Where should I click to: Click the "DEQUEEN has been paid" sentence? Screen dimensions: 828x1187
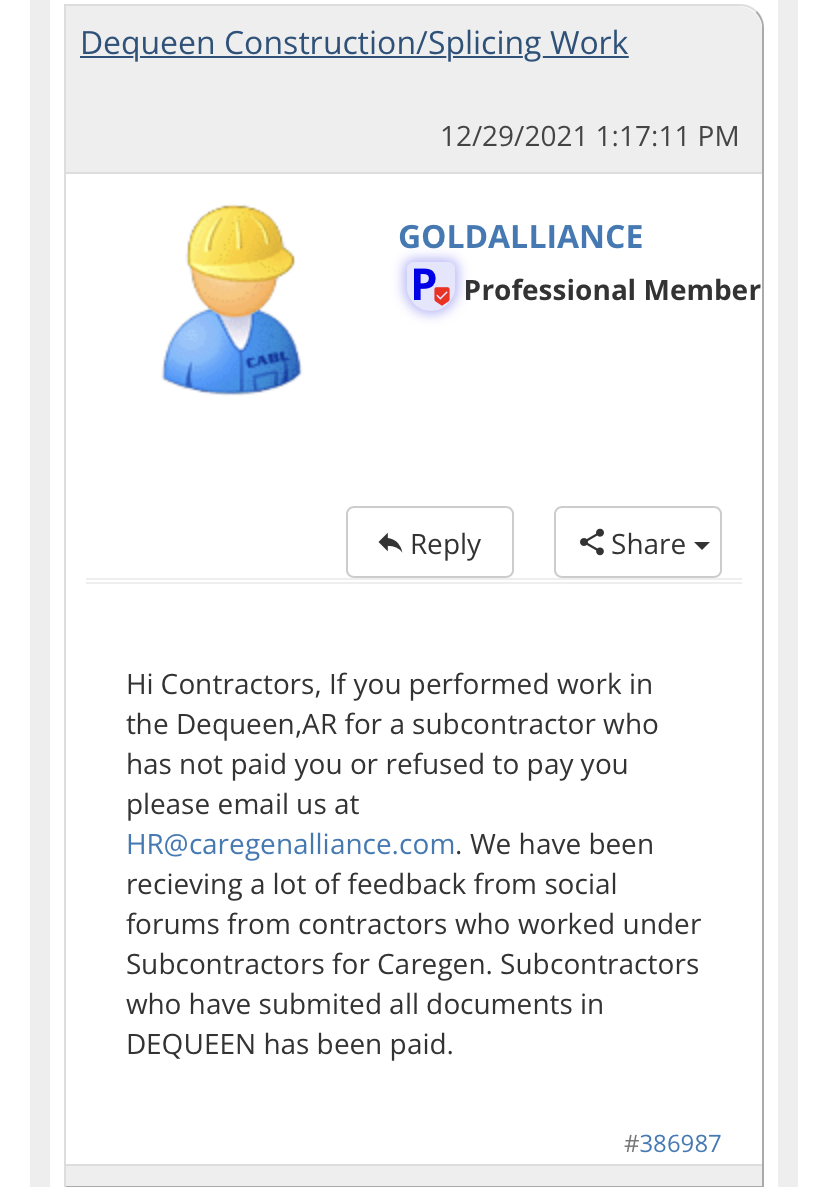(290, 1044)
